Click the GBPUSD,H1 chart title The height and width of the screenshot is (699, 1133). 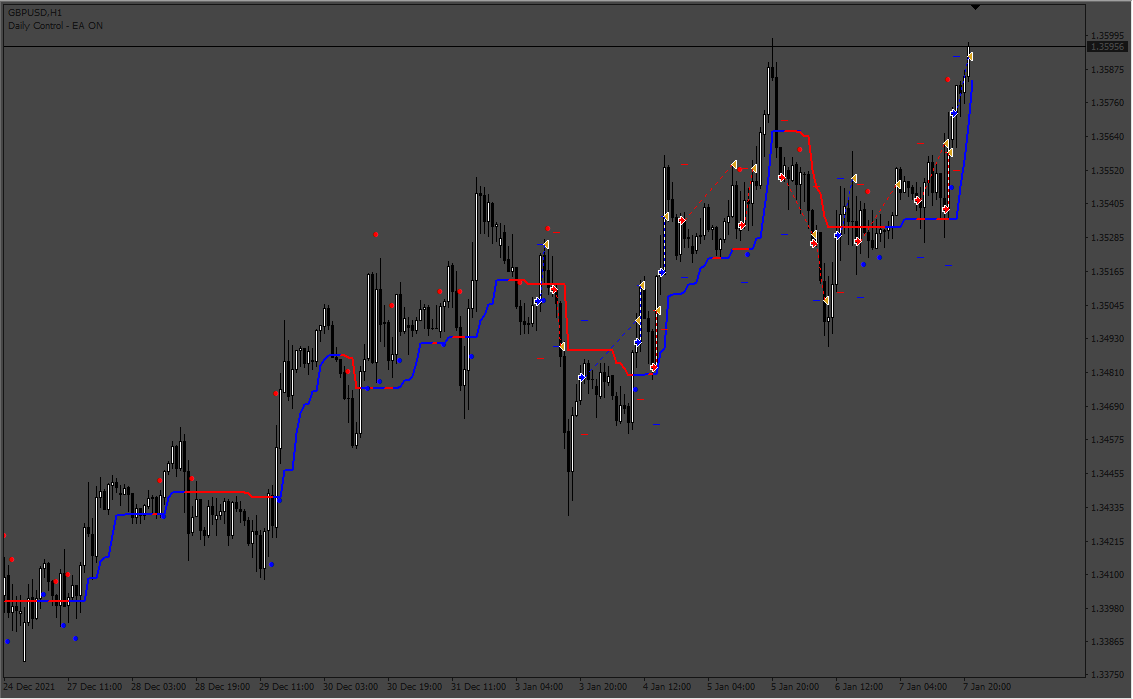(35, 13)
